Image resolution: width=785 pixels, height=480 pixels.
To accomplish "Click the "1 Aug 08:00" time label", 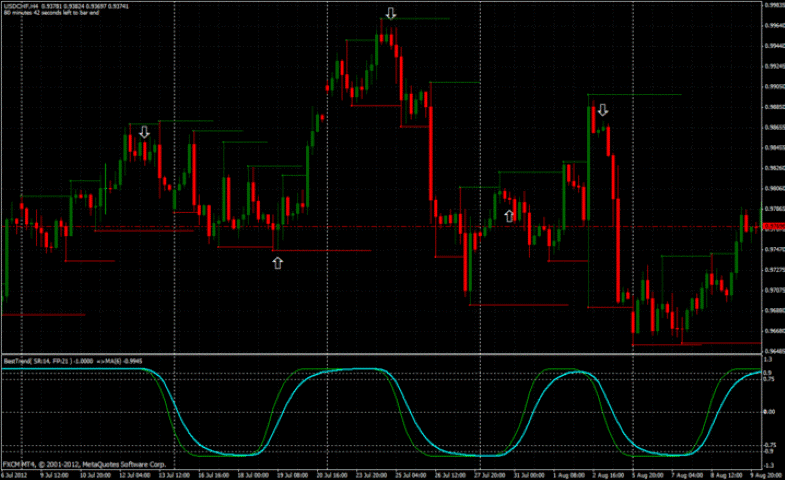I will point(569,475).
